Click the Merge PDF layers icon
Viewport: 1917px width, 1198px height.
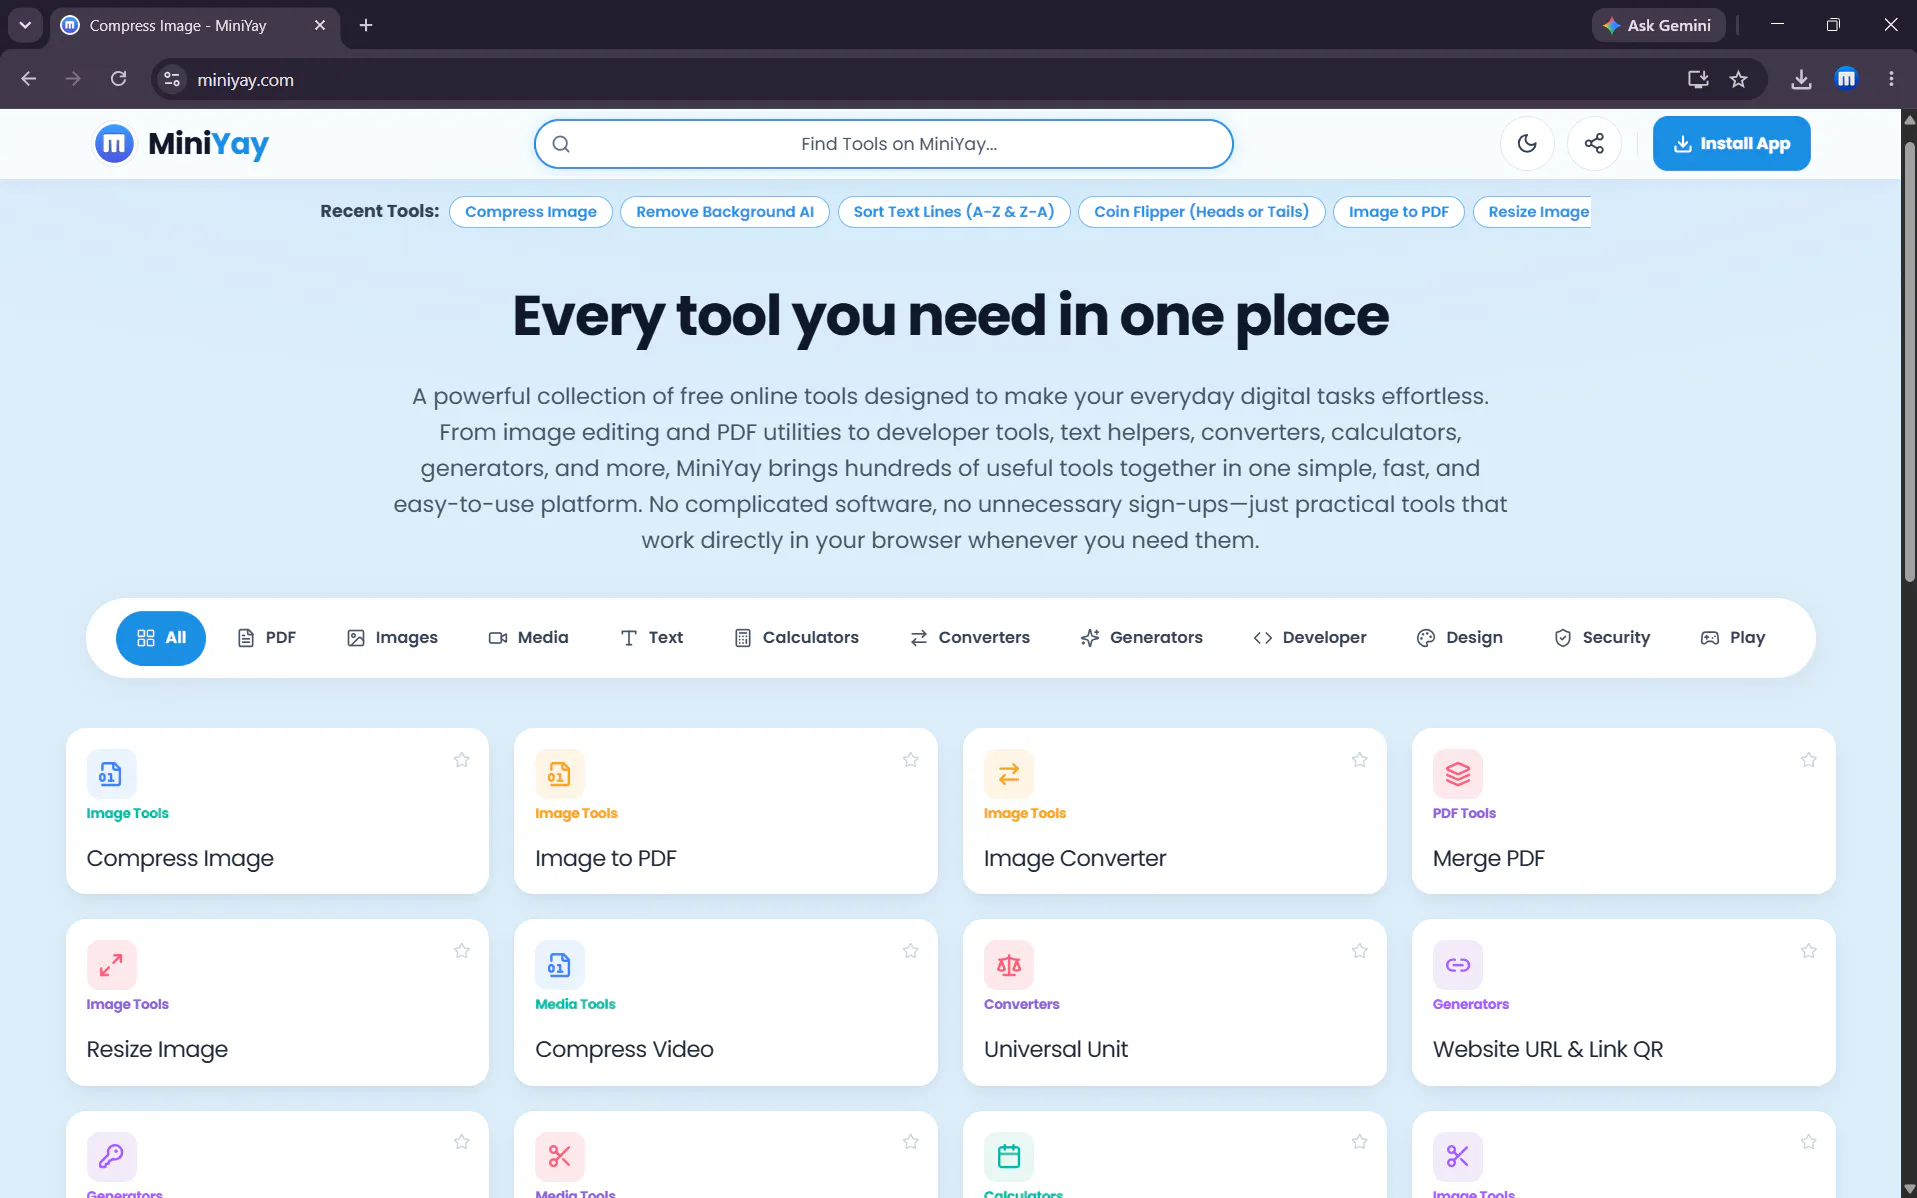[x=1457, y=774]
